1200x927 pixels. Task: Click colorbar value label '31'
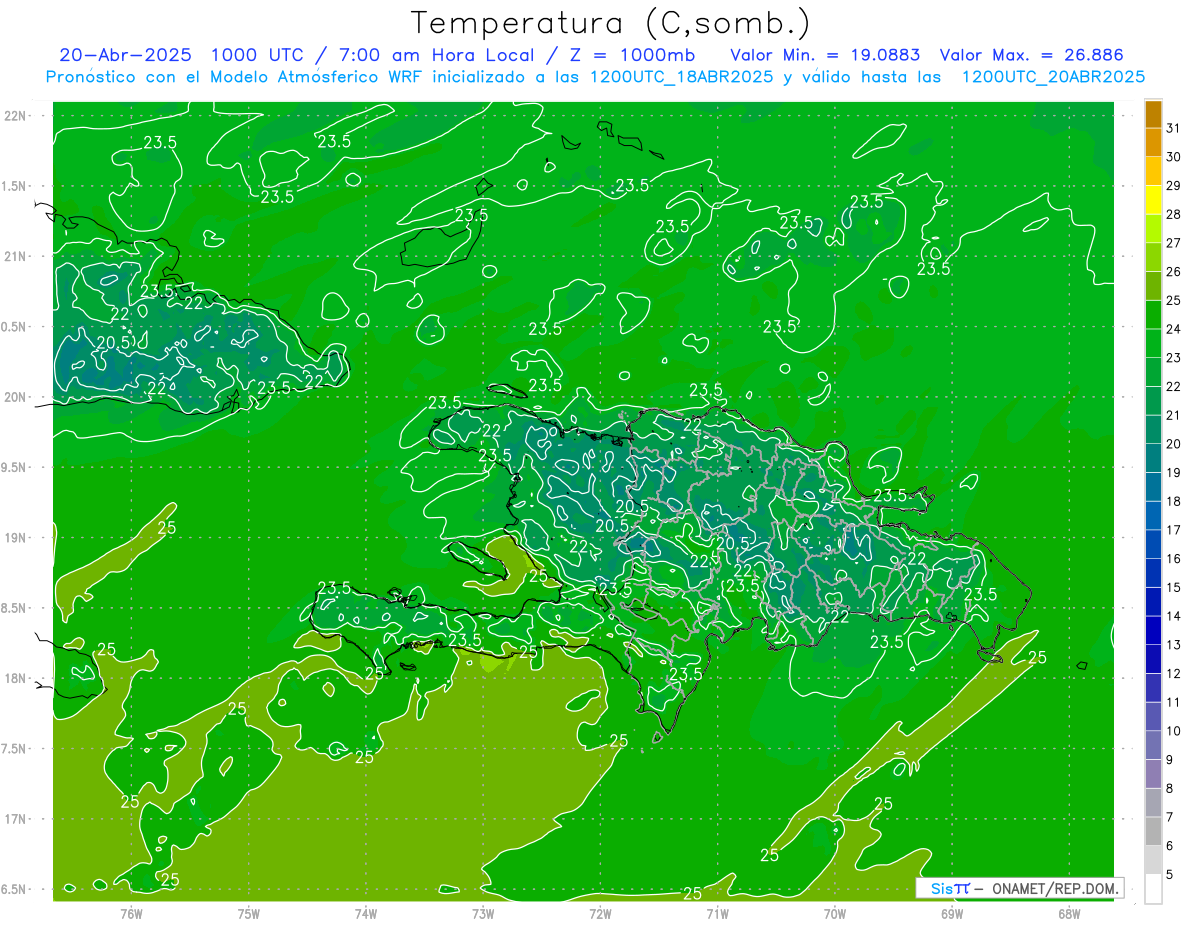point(1173,128)
